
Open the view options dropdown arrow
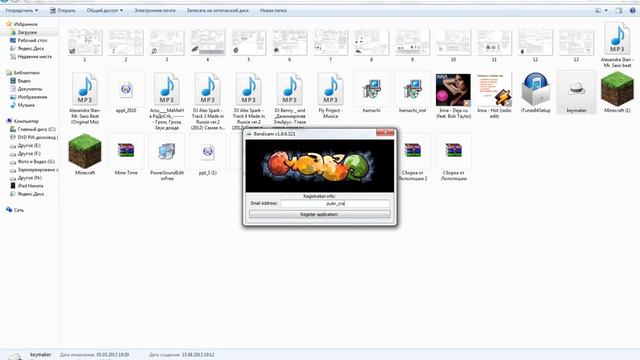point(606,11)
